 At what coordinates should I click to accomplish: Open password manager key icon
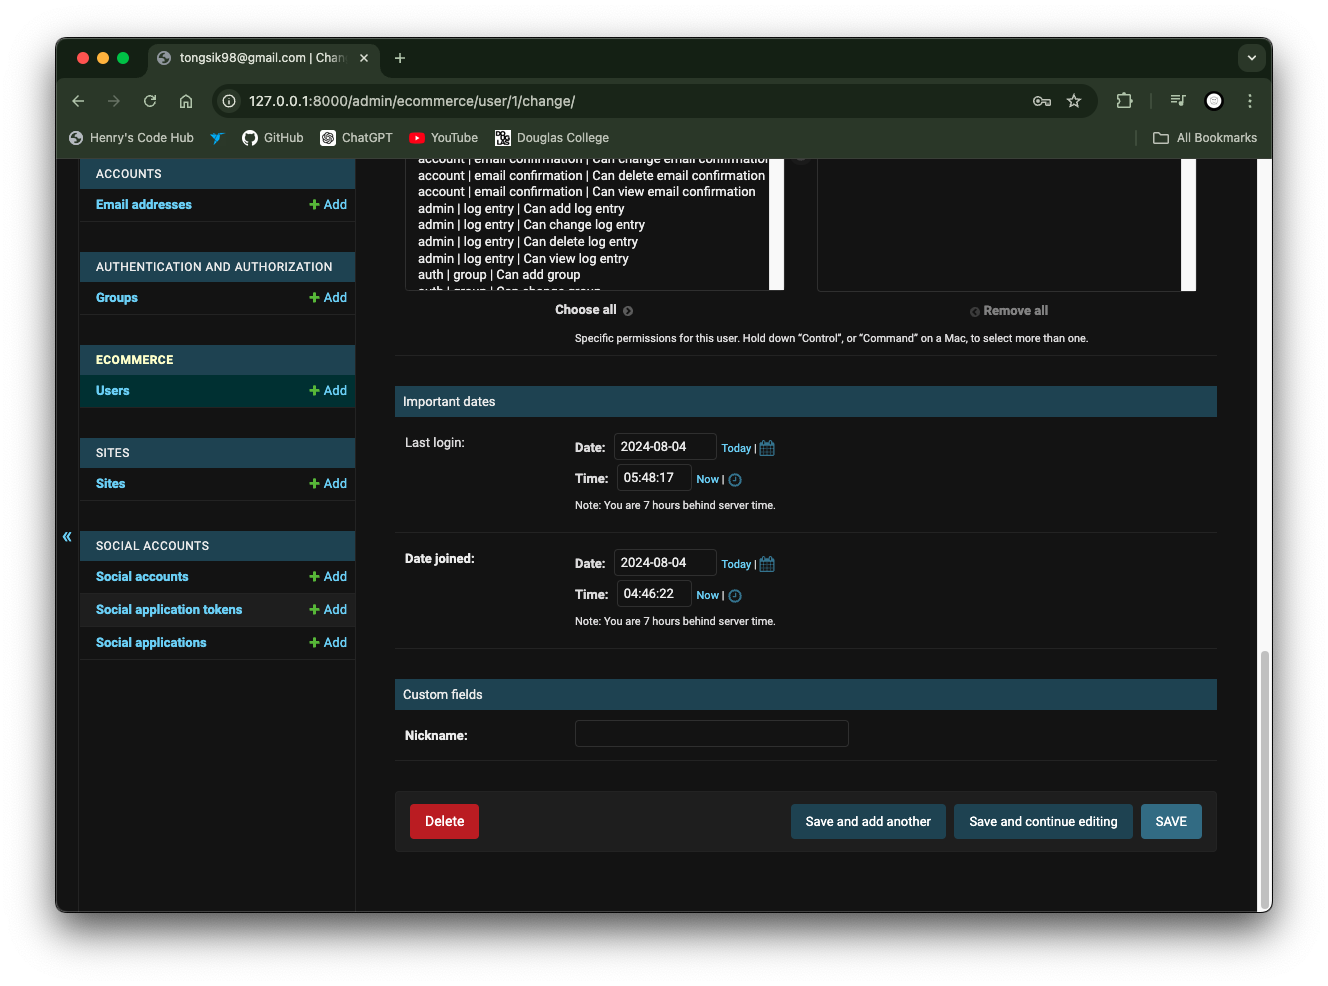click(x=1042, y=101)
